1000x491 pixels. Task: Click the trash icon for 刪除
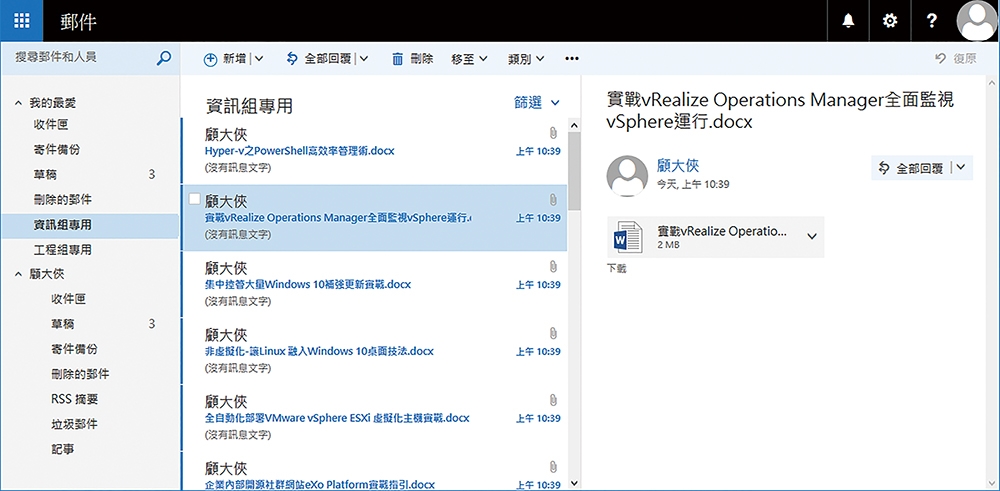(x=397, y=59)
